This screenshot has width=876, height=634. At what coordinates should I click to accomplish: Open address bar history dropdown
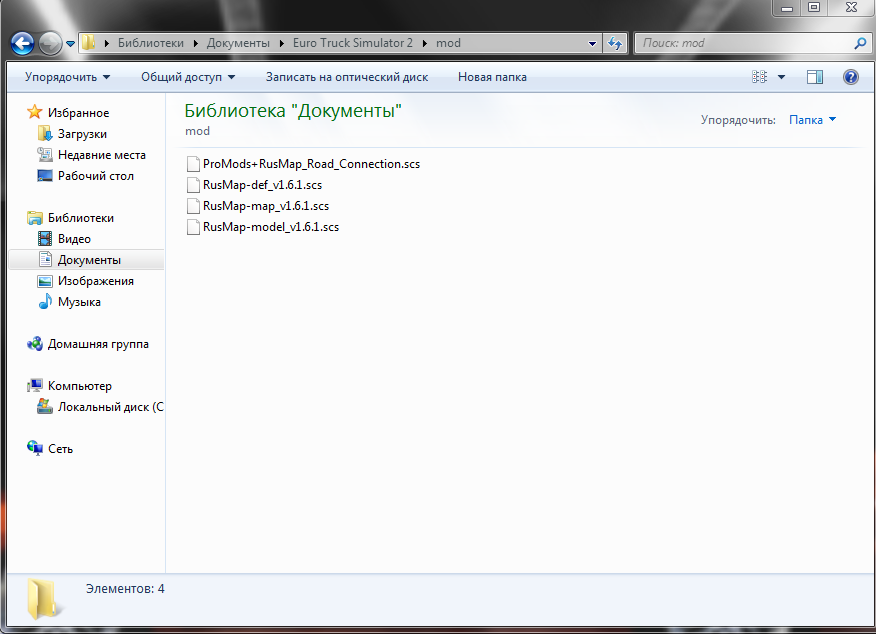[x=592, y=44]
